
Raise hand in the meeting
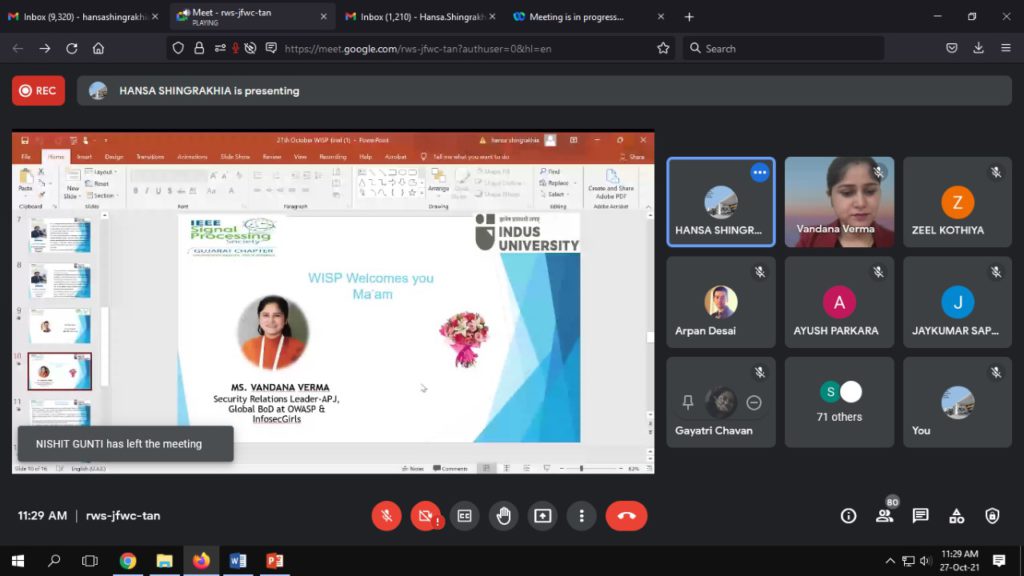click(x=504, y=516)
